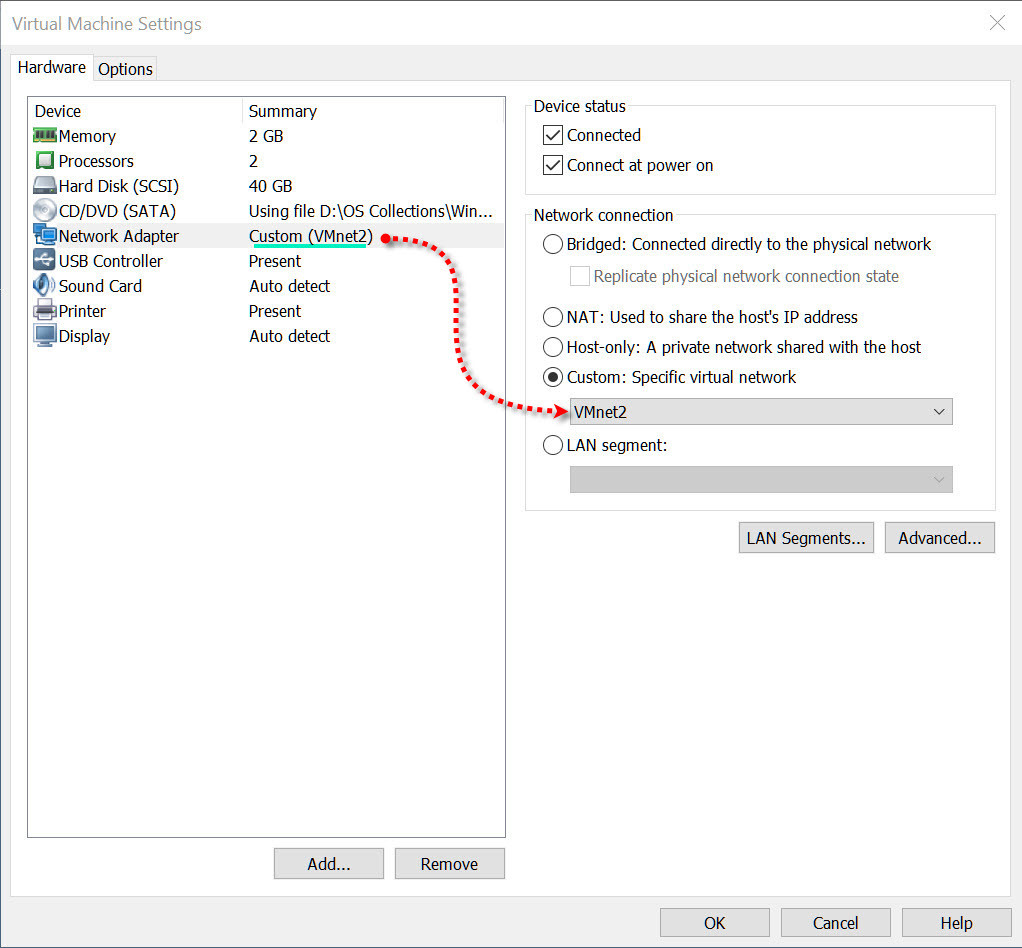The image size is (1022, 948).
Task: Click the Processors chip icon
Action: (x=45, y=160)
